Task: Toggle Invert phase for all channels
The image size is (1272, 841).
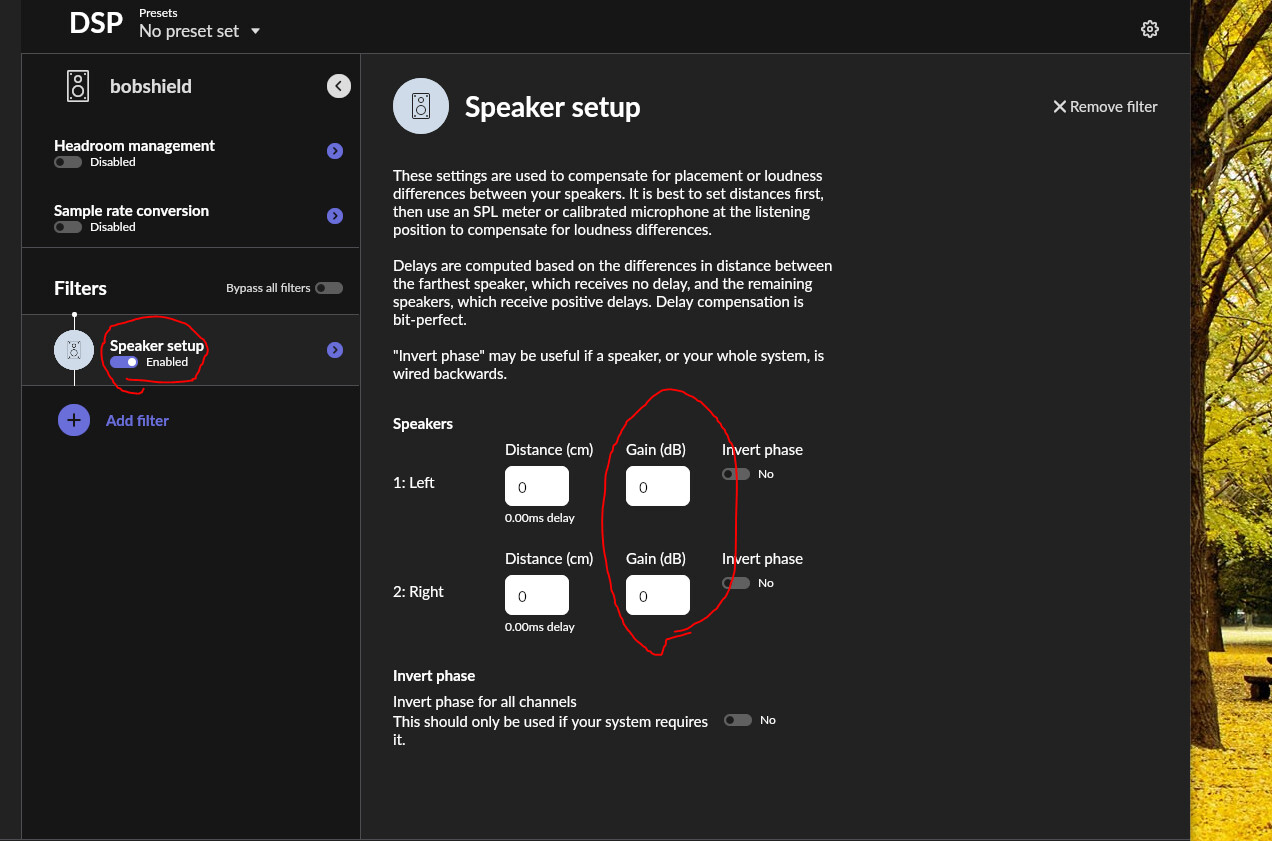Action: tap(738, 720)
